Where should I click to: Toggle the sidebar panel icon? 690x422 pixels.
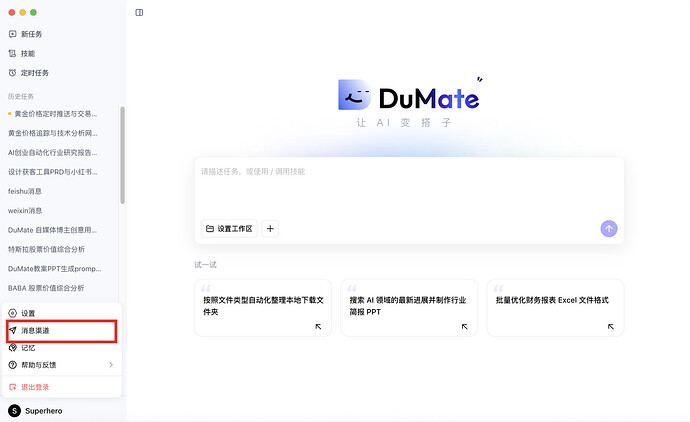point(139,12)
